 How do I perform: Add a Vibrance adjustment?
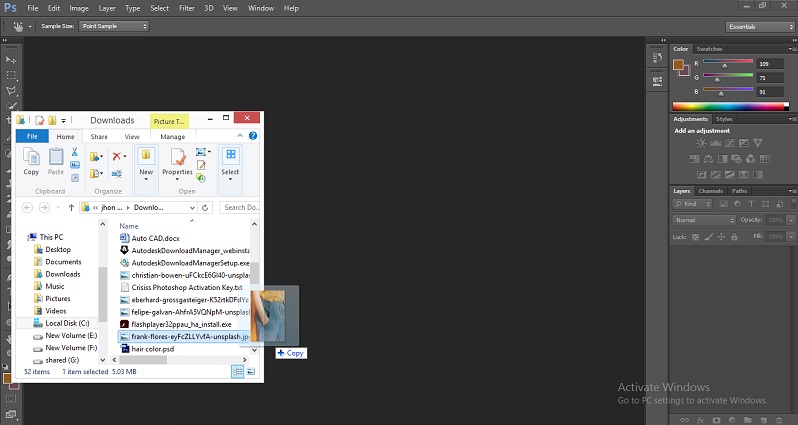[758, 143]
